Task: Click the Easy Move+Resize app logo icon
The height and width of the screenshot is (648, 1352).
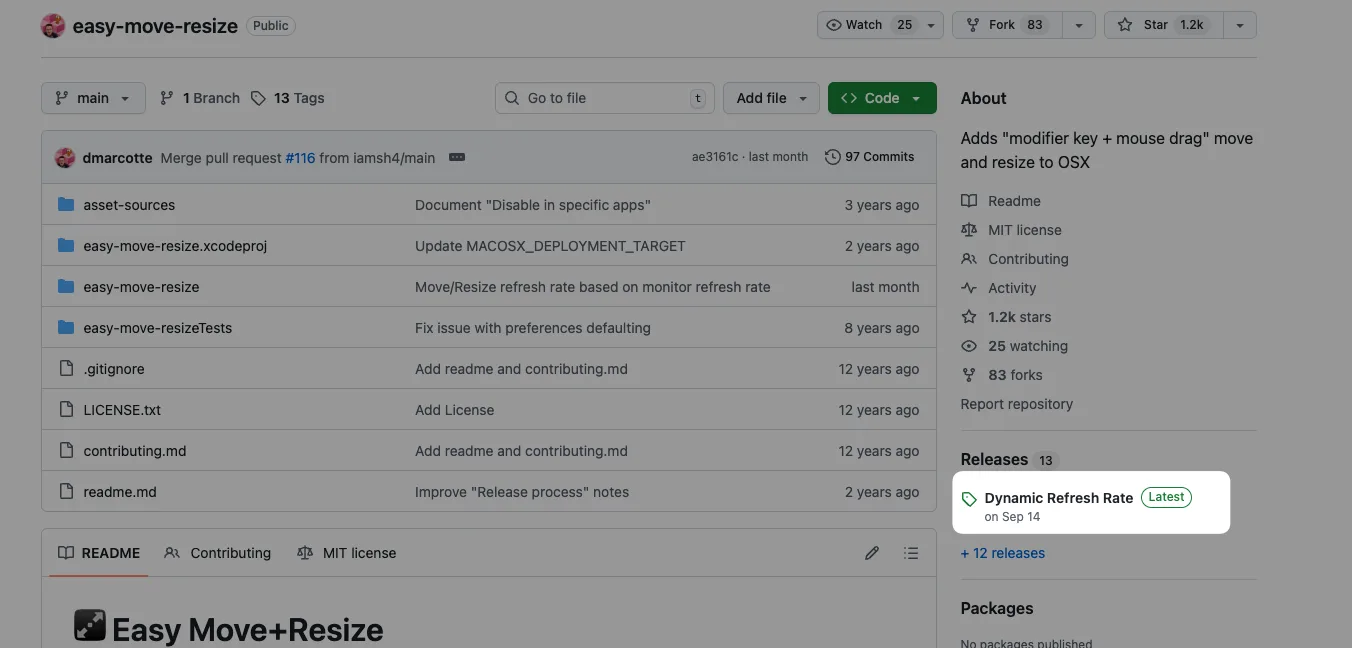Action: 90,626
